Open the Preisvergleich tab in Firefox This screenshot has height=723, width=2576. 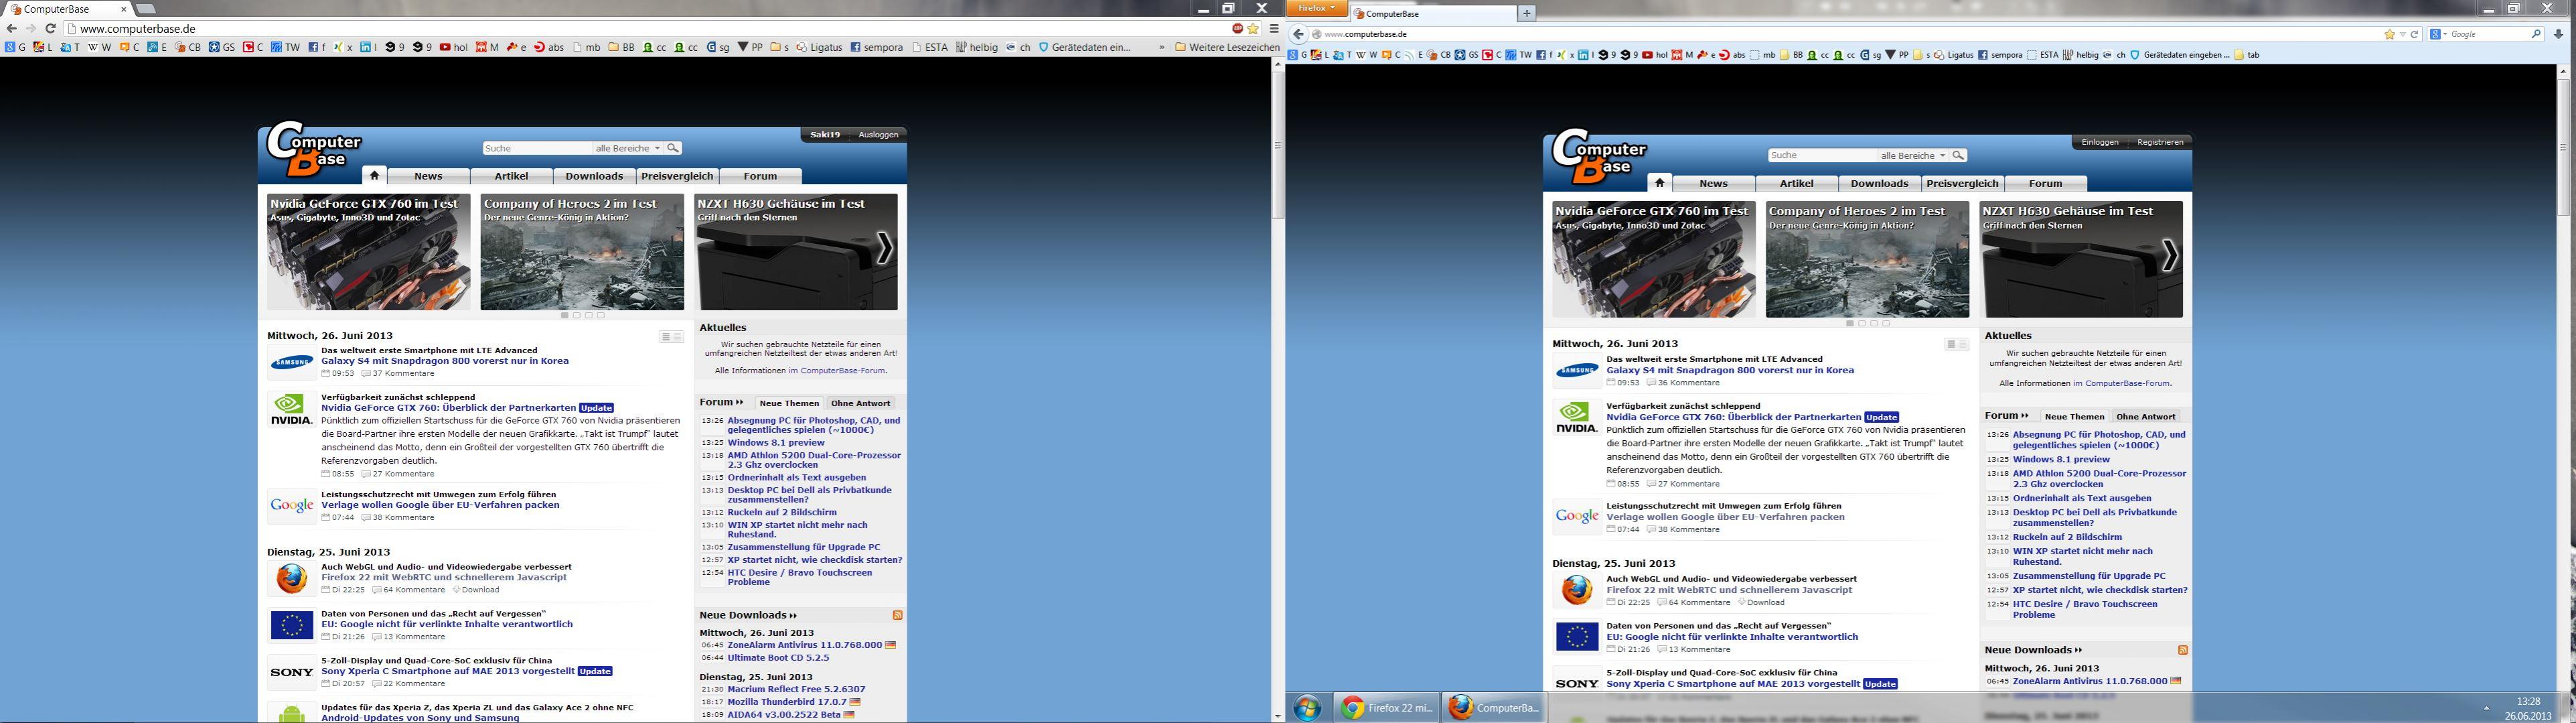1962,184
